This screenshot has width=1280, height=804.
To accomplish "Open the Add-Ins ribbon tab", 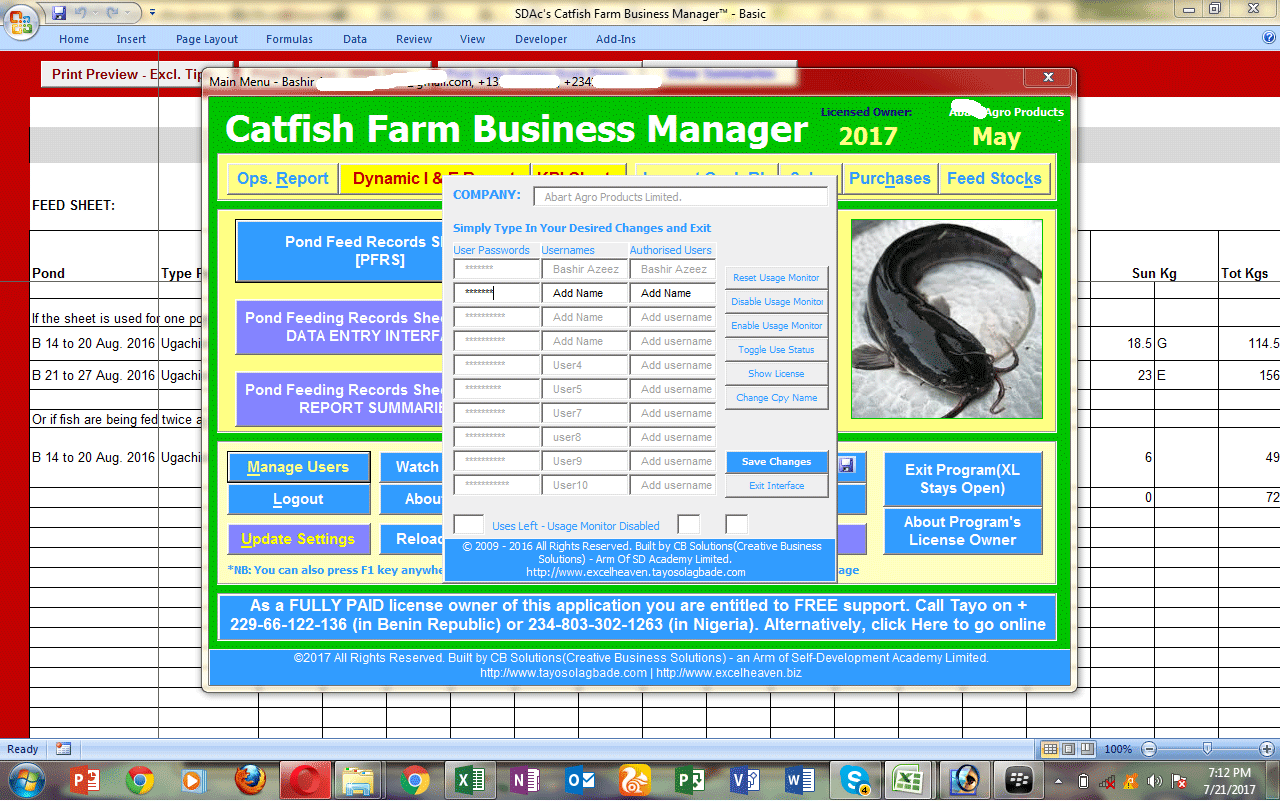I will [616, 39].
